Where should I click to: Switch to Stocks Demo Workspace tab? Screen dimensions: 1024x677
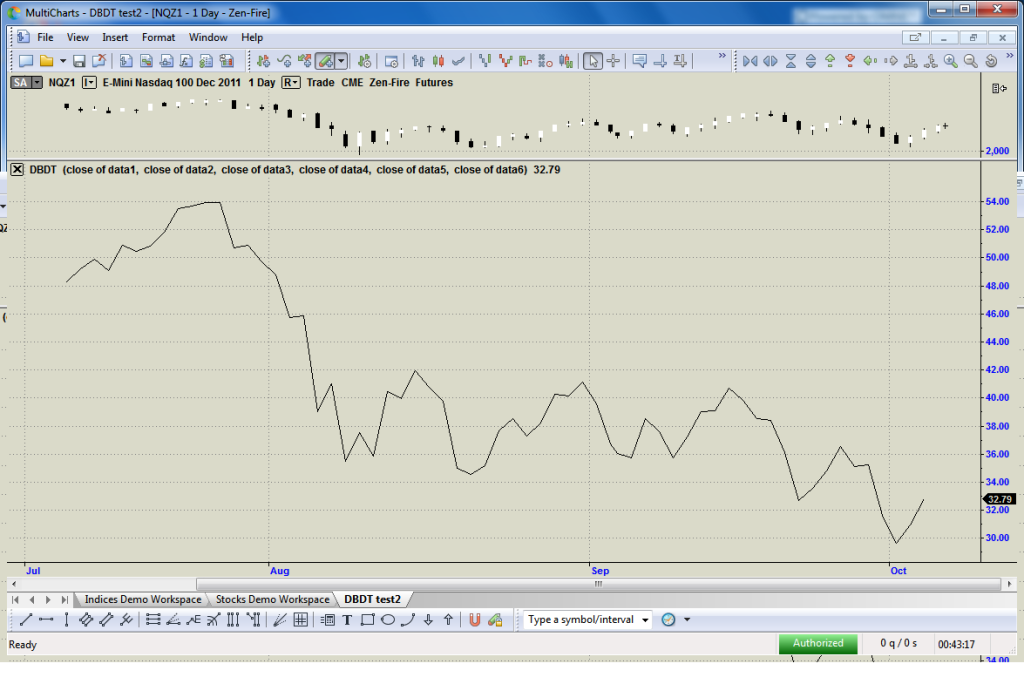click(x=272, y=599)
